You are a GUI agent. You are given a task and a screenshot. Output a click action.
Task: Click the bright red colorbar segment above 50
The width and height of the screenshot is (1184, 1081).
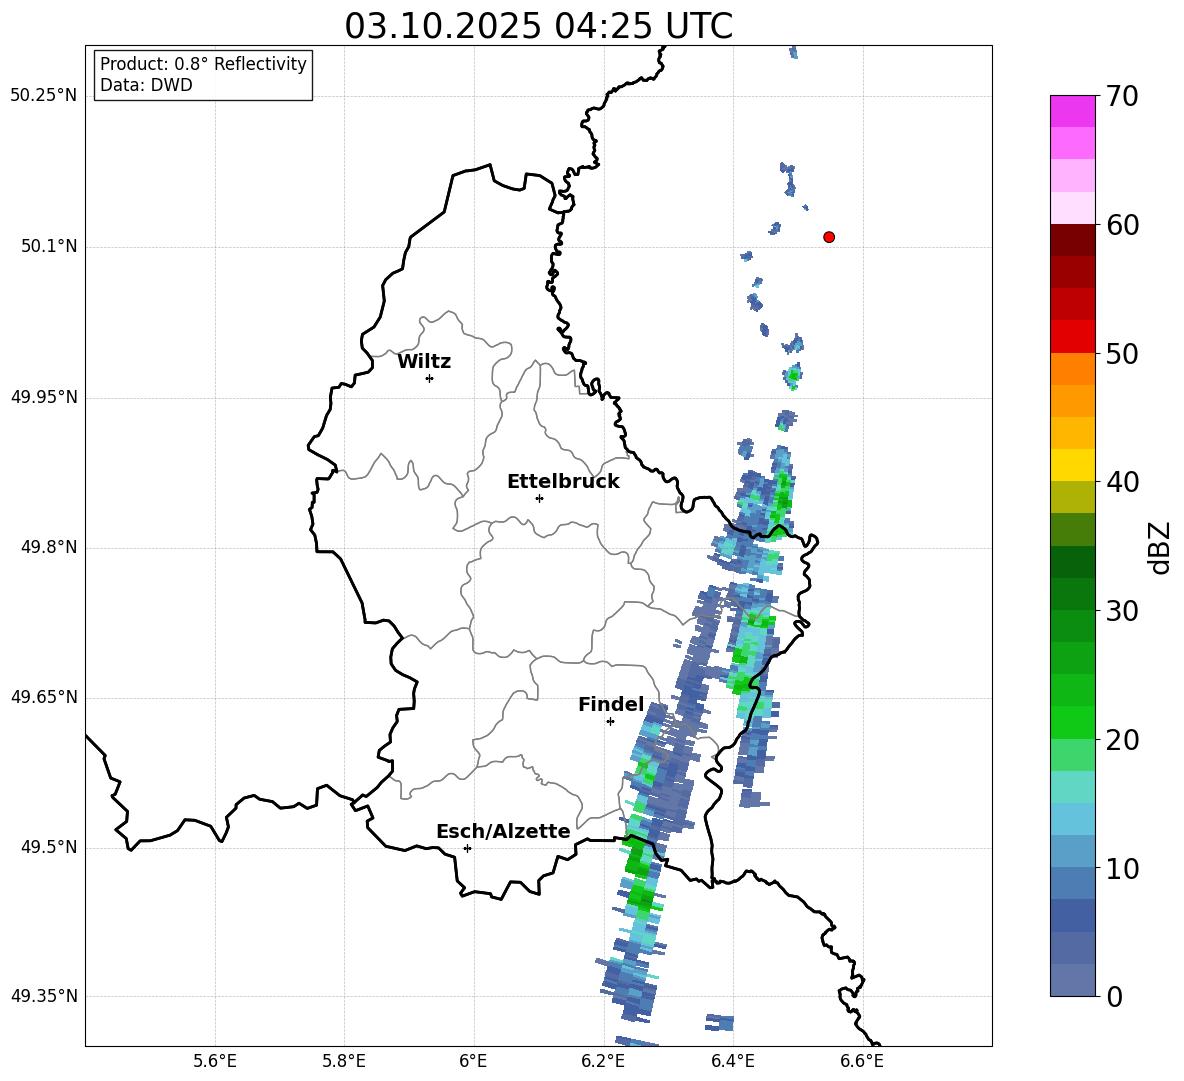click(1072, 336)
